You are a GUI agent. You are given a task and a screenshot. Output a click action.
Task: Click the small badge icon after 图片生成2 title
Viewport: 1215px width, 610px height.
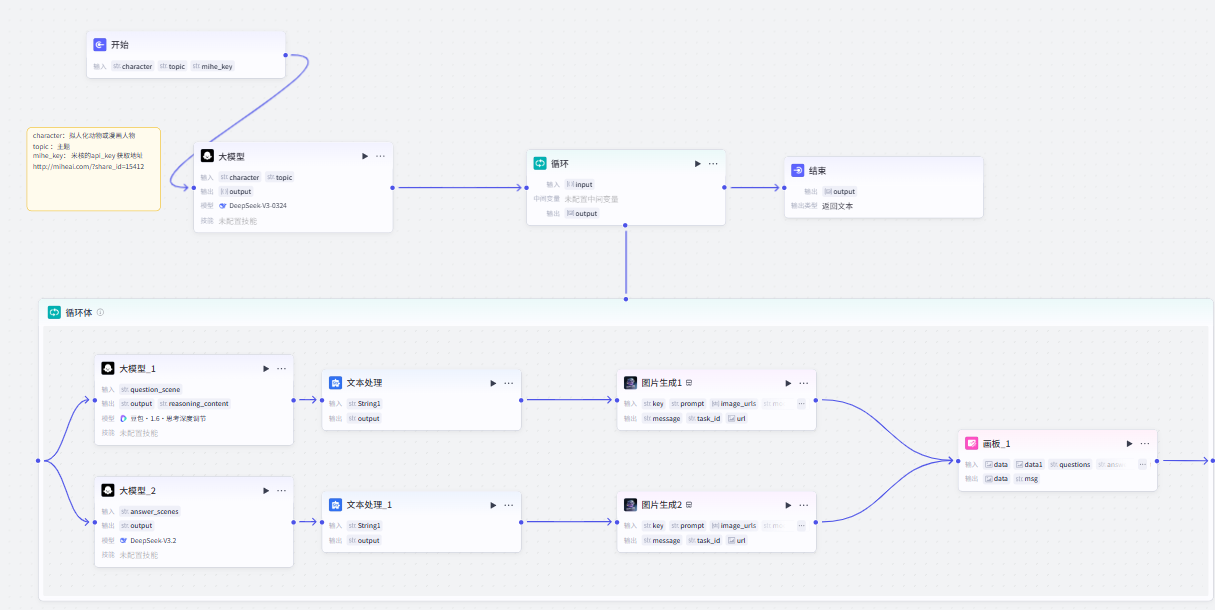689,505
